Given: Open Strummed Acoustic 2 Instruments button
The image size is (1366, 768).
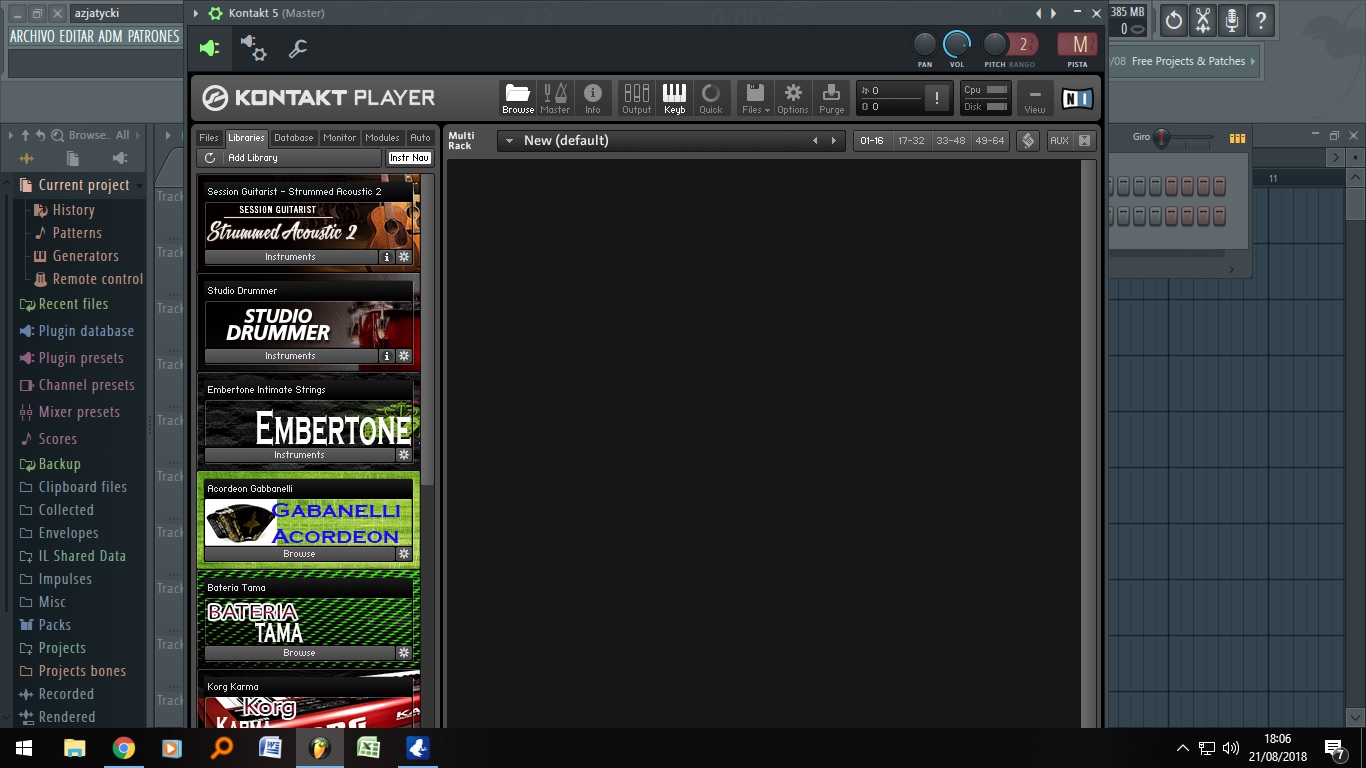Looking at the screenshot, I should click(290, 257).
